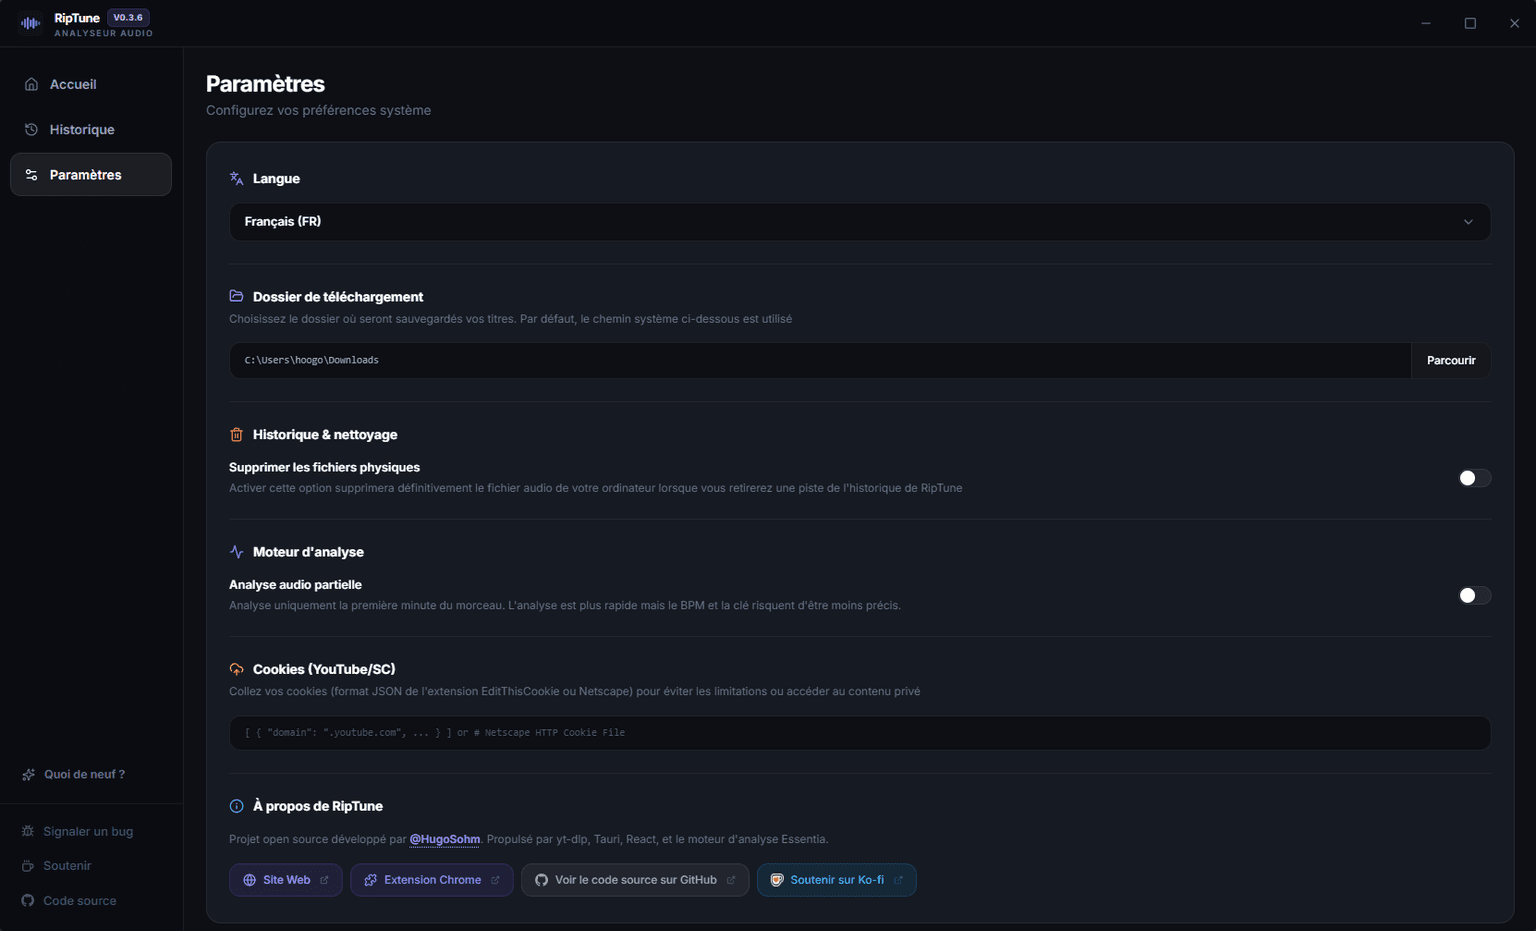This screenshot has width=1536, height=931.
Task: Click the cloud icon by Cookies heading
Action: [x=237, y=669]
